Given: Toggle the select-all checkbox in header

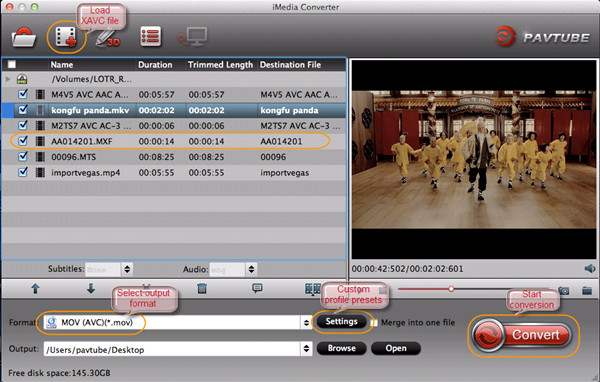Looking at the screenshot, I should 12,64.
